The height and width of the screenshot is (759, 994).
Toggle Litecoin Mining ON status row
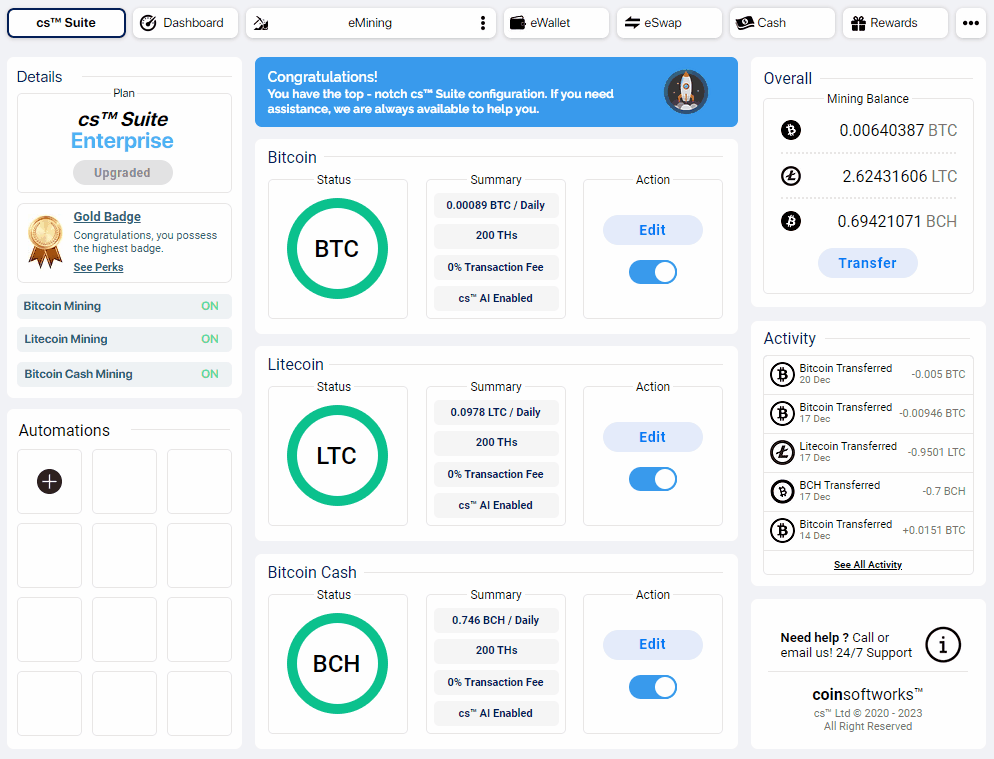pyautogui.click(x=124, y=339)
